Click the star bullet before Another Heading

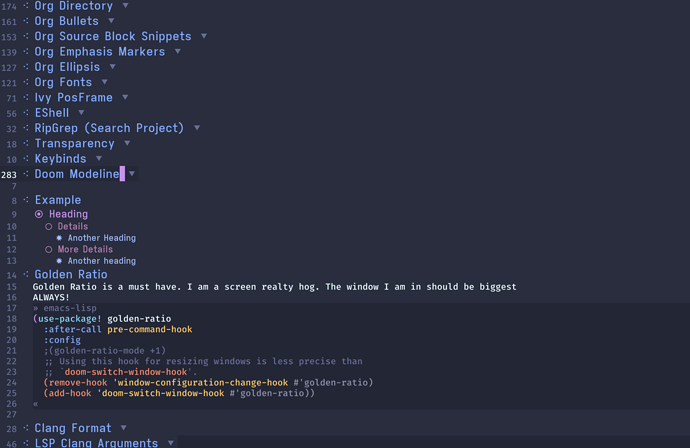pyautogui.click(x=59, y=238)
